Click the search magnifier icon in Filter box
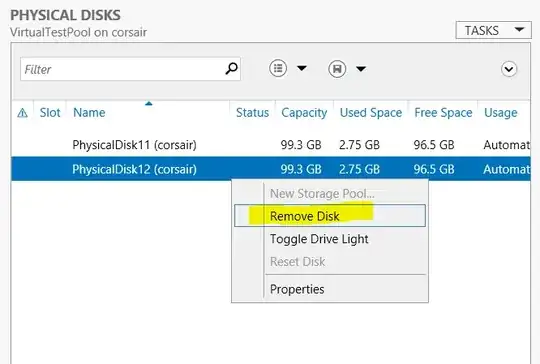 [x=231, y=69]
